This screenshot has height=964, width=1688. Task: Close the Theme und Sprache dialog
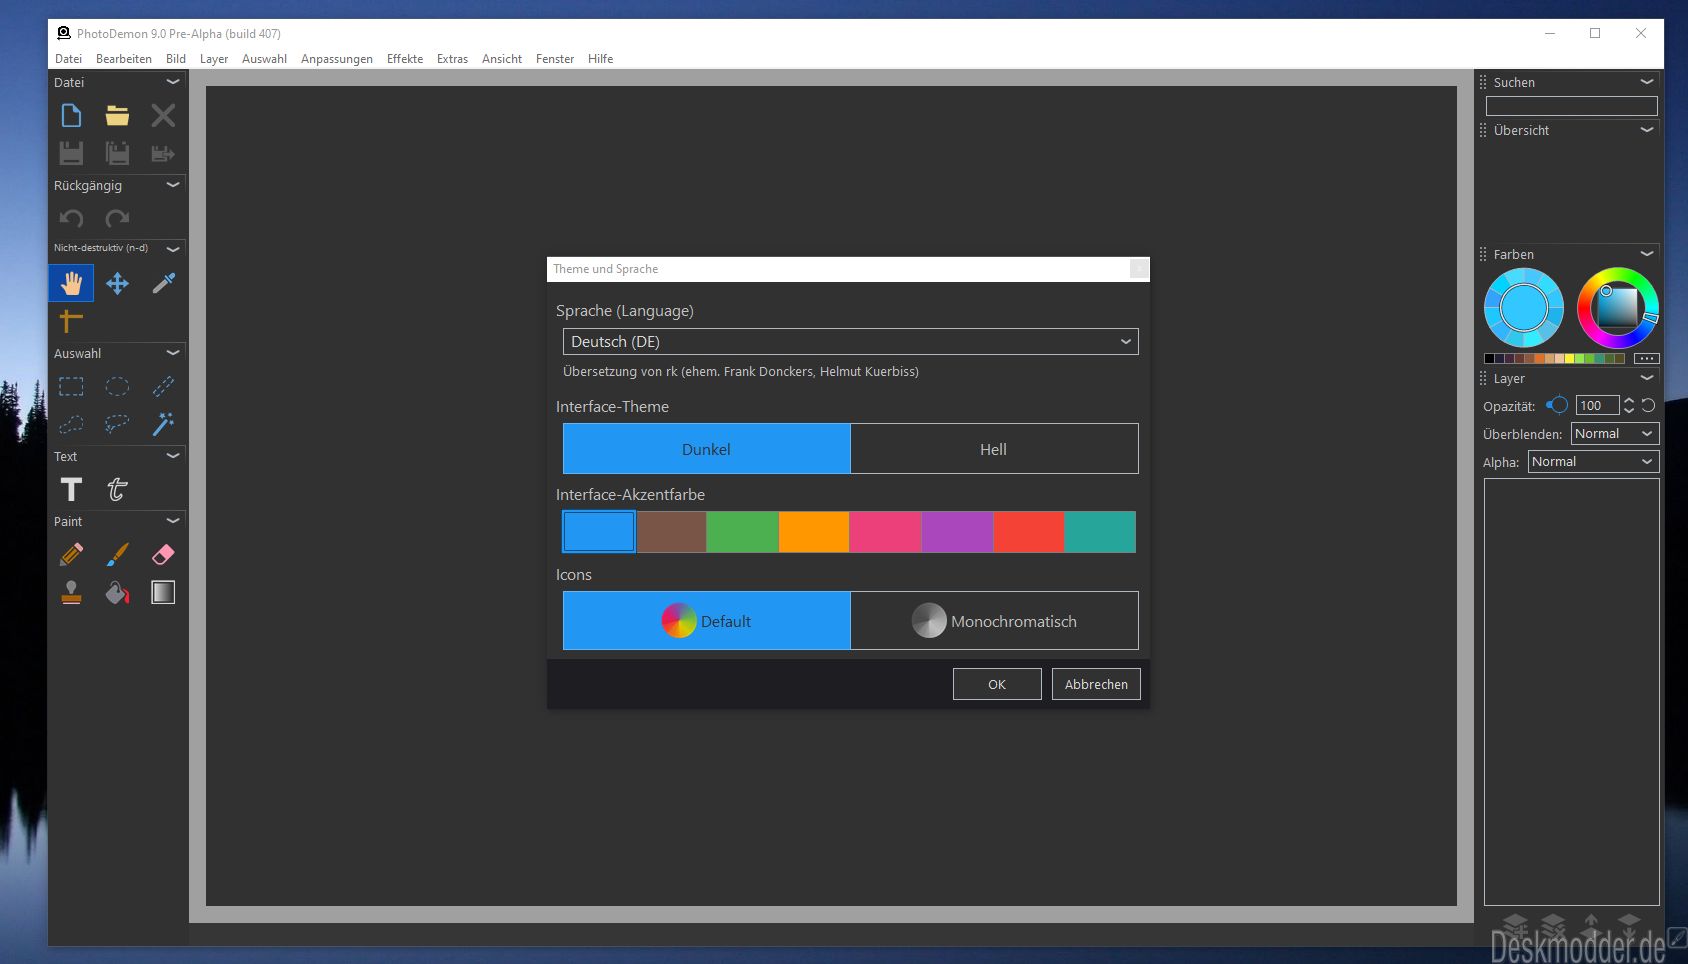pyautogui.click(x=1138, y=269)
